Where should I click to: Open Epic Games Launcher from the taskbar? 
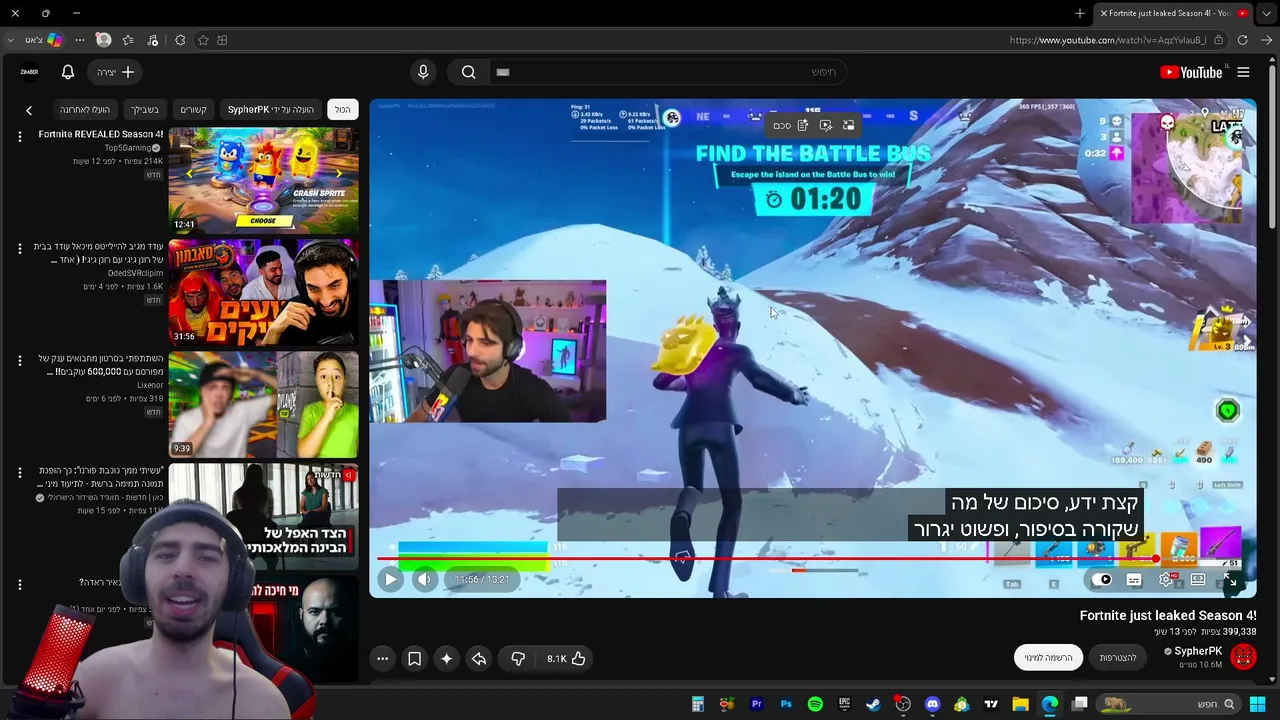(844, 704)
